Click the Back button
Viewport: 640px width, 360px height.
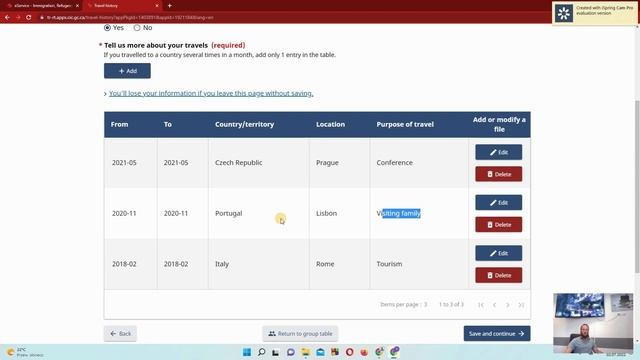click(x=120, y=333)
